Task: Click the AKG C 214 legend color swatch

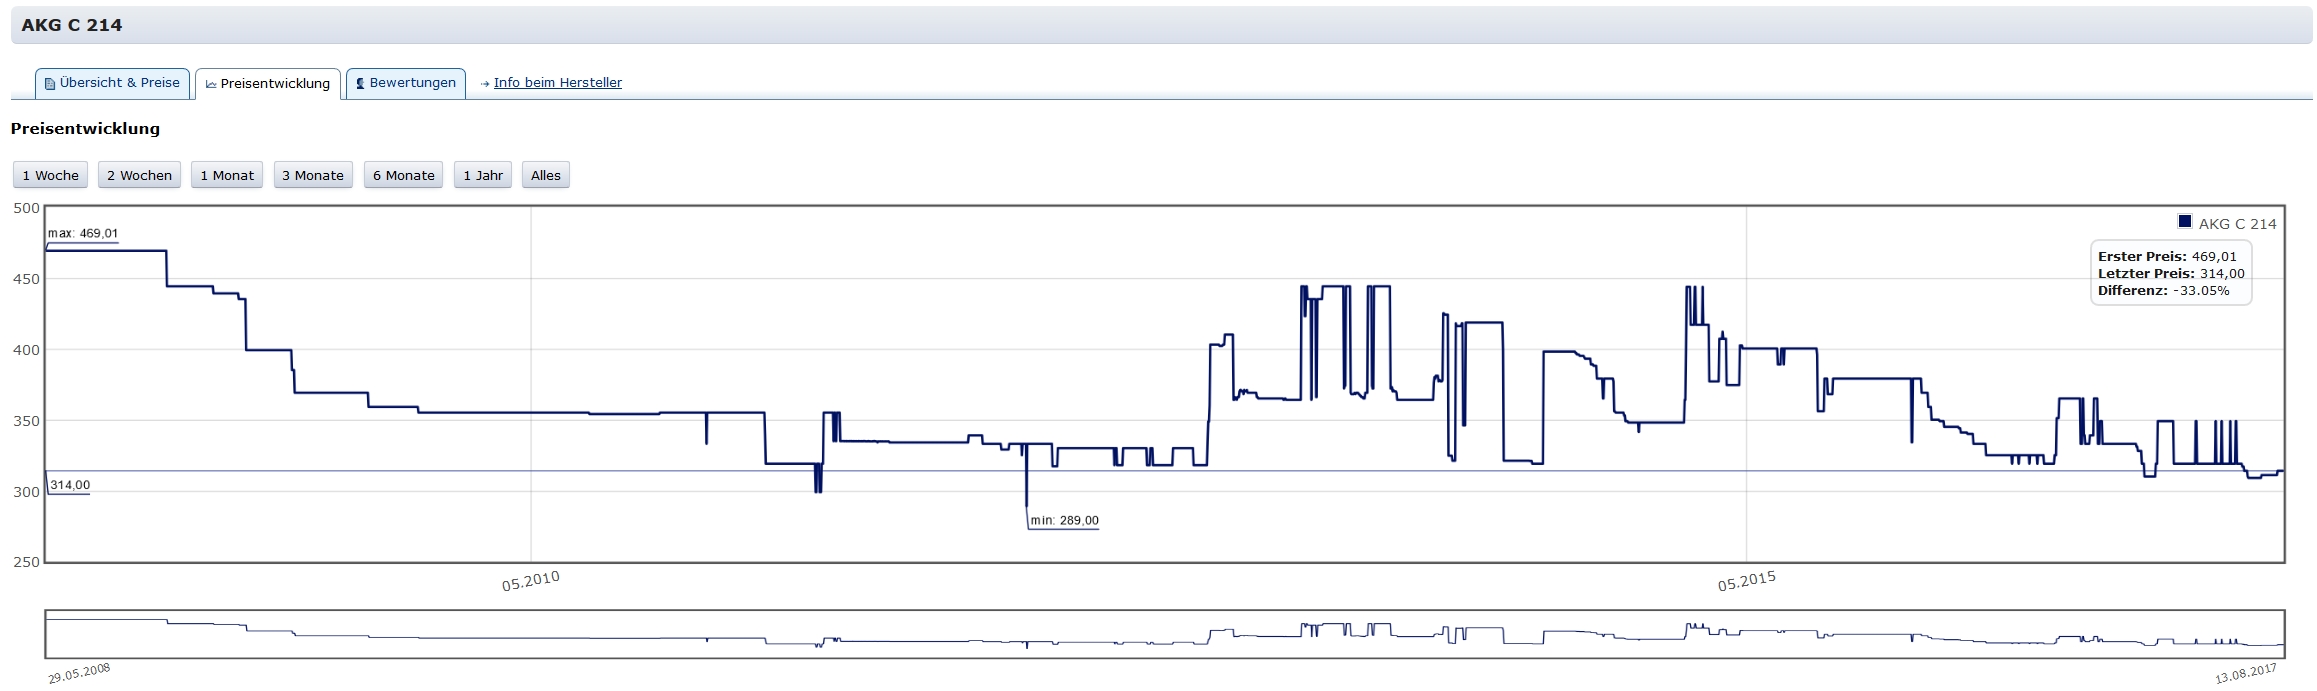Action: coord(2185,222)
